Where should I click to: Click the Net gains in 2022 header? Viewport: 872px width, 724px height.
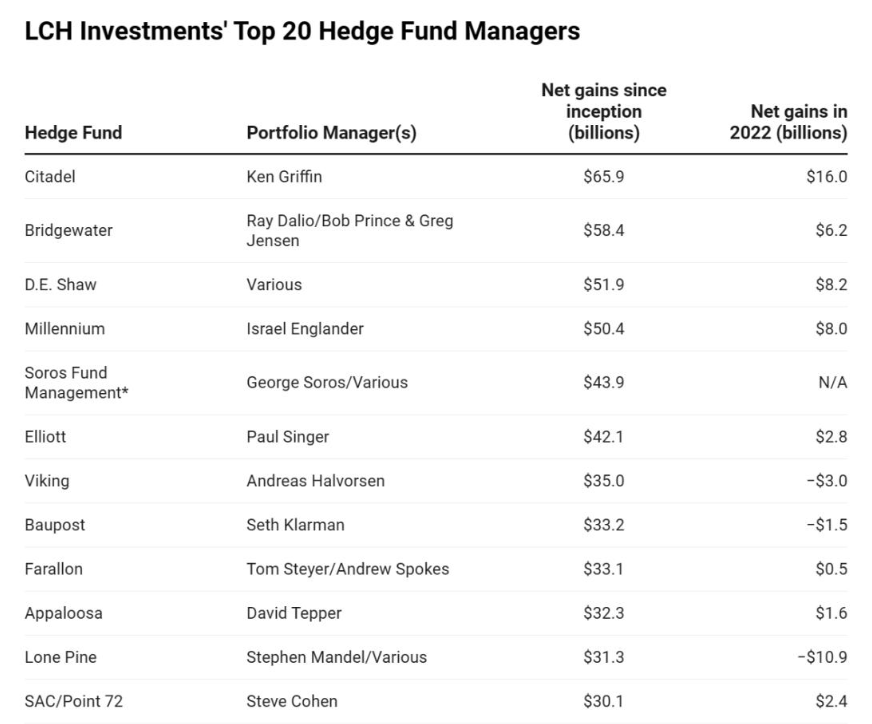pyautogui.click(x=788, y=122)
